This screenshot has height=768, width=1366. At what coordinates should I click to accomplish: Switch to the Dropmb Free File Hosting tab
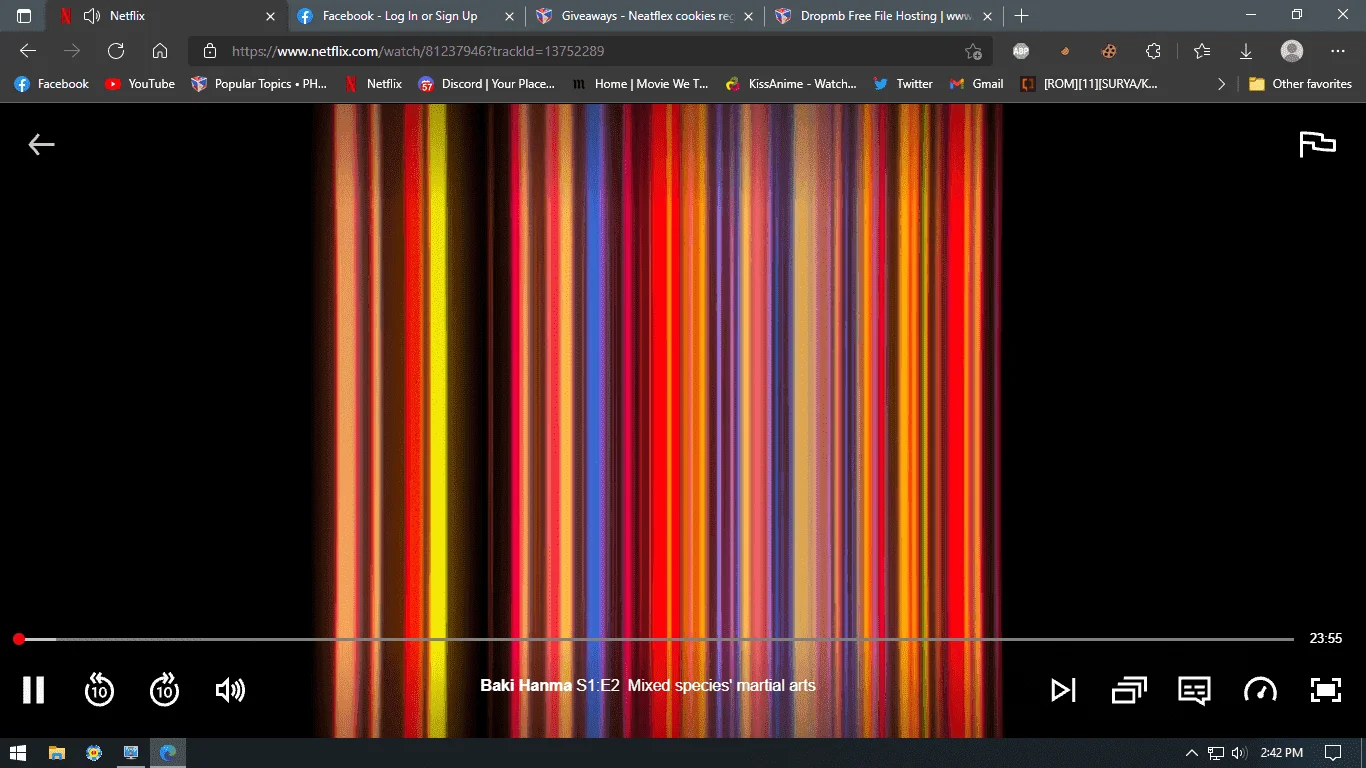pyautogui.click(x=885, y=16)
